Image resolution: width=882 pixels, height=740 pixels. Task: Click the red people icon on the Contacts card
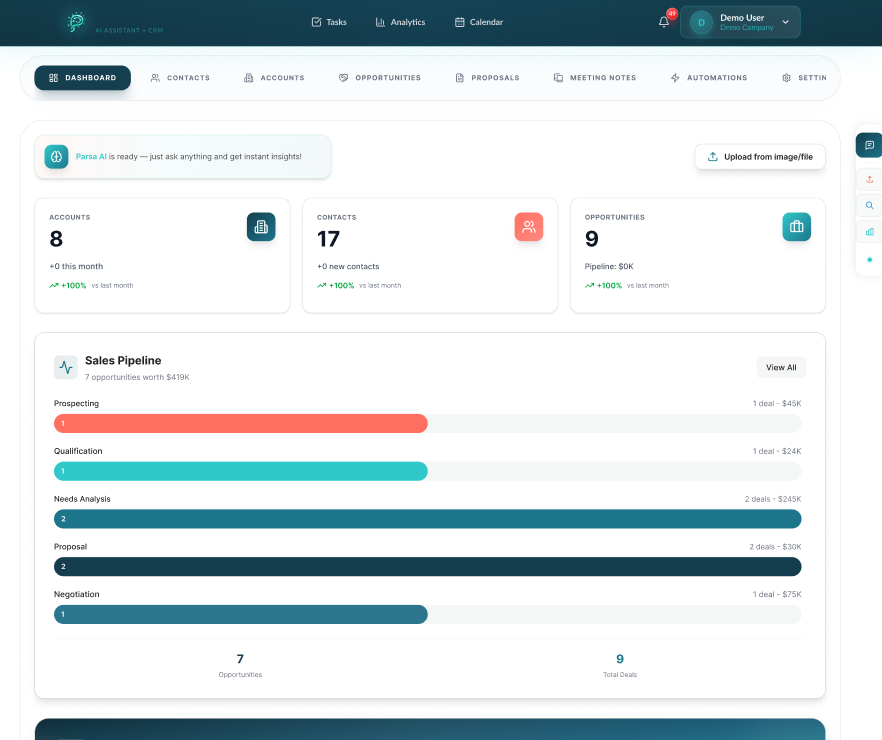click(529, 227)
